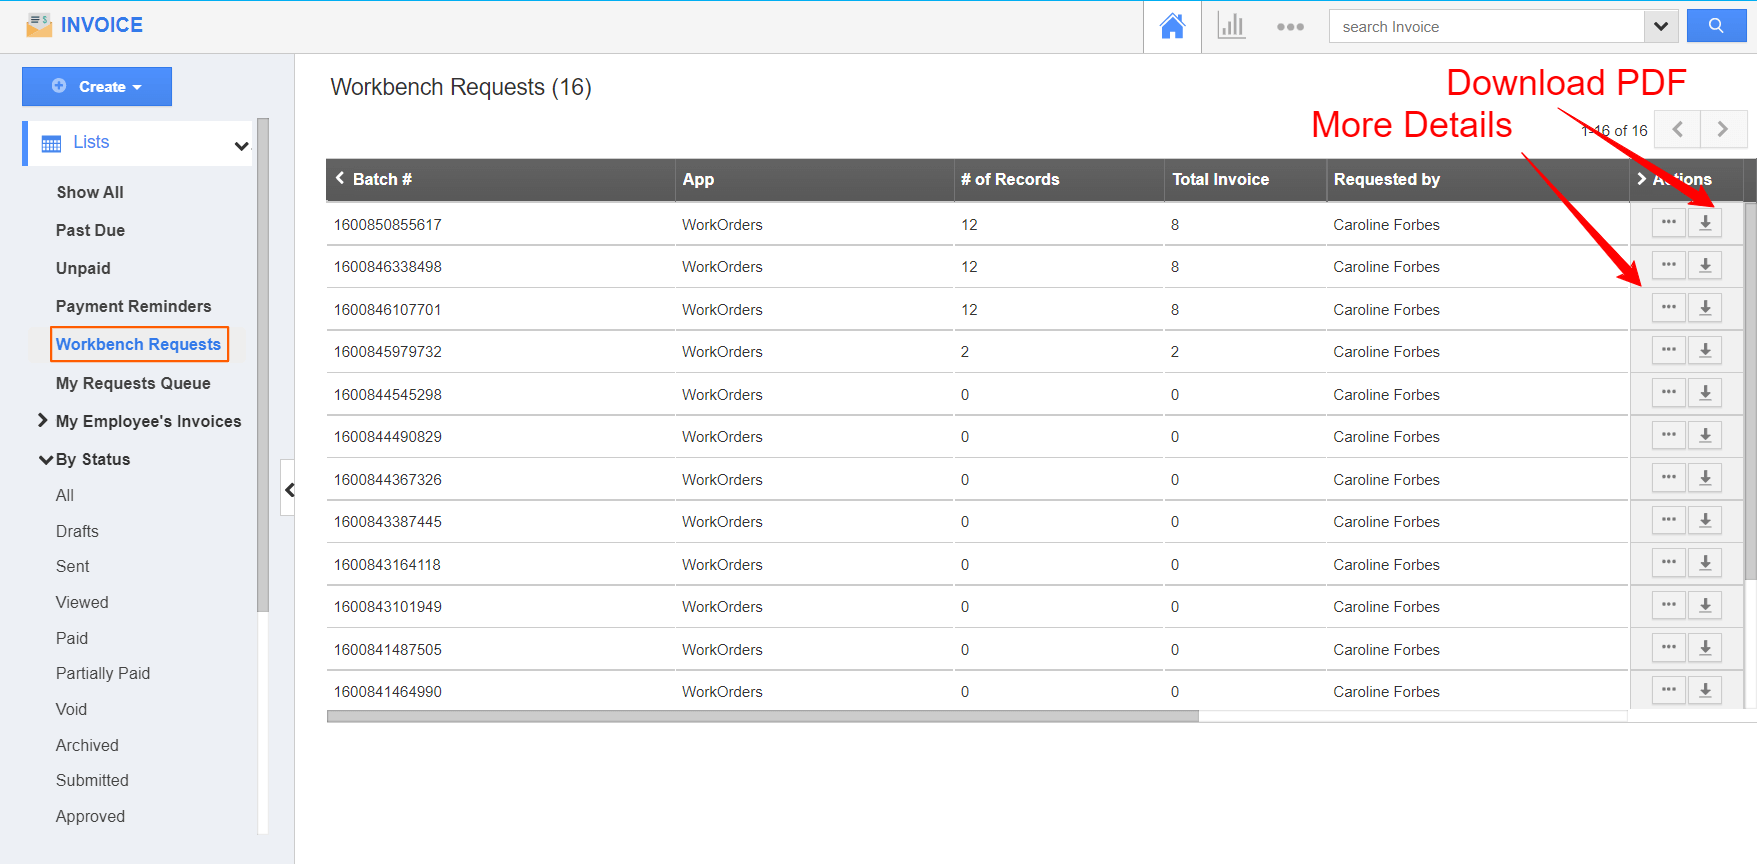Expand the search Invoice dropdown arrow
Screen dimensions: 1757x864
pos(1660,27)
